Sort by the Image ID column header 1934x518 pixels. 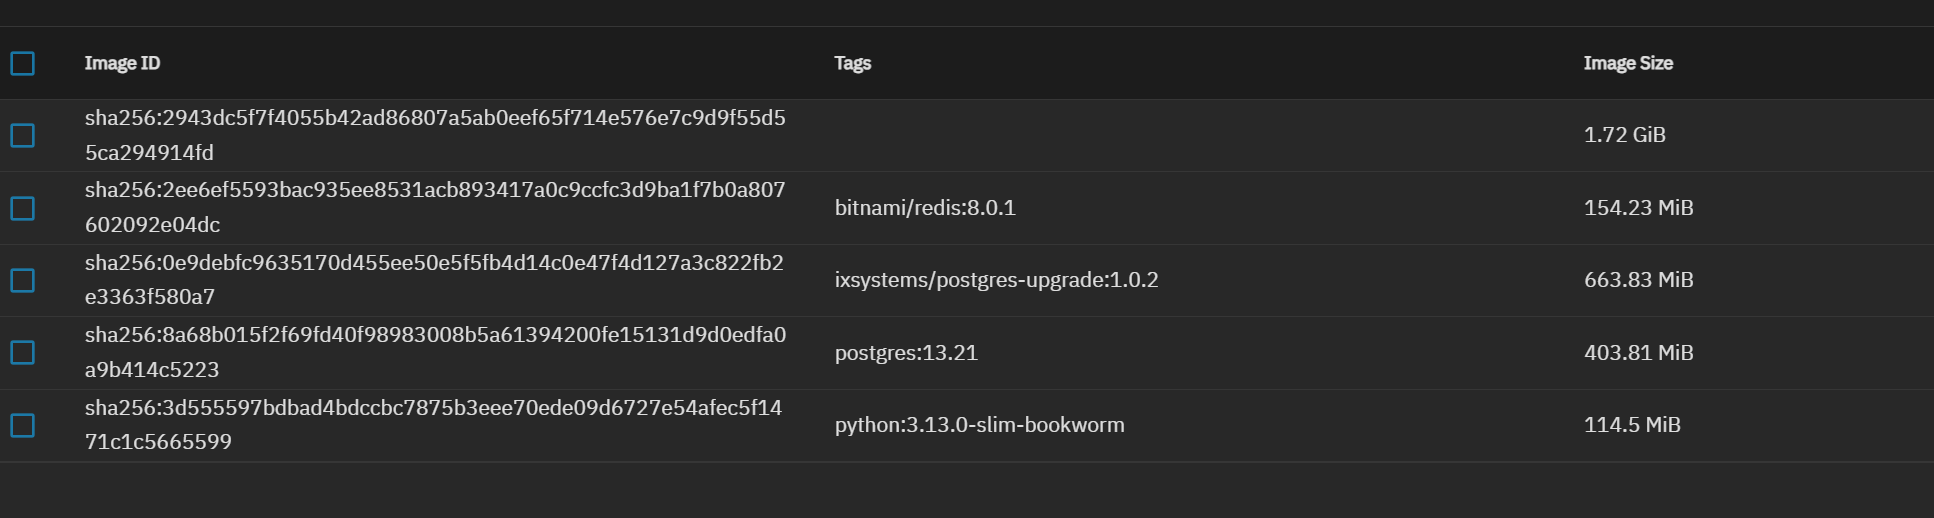click(x=122, y=63)
